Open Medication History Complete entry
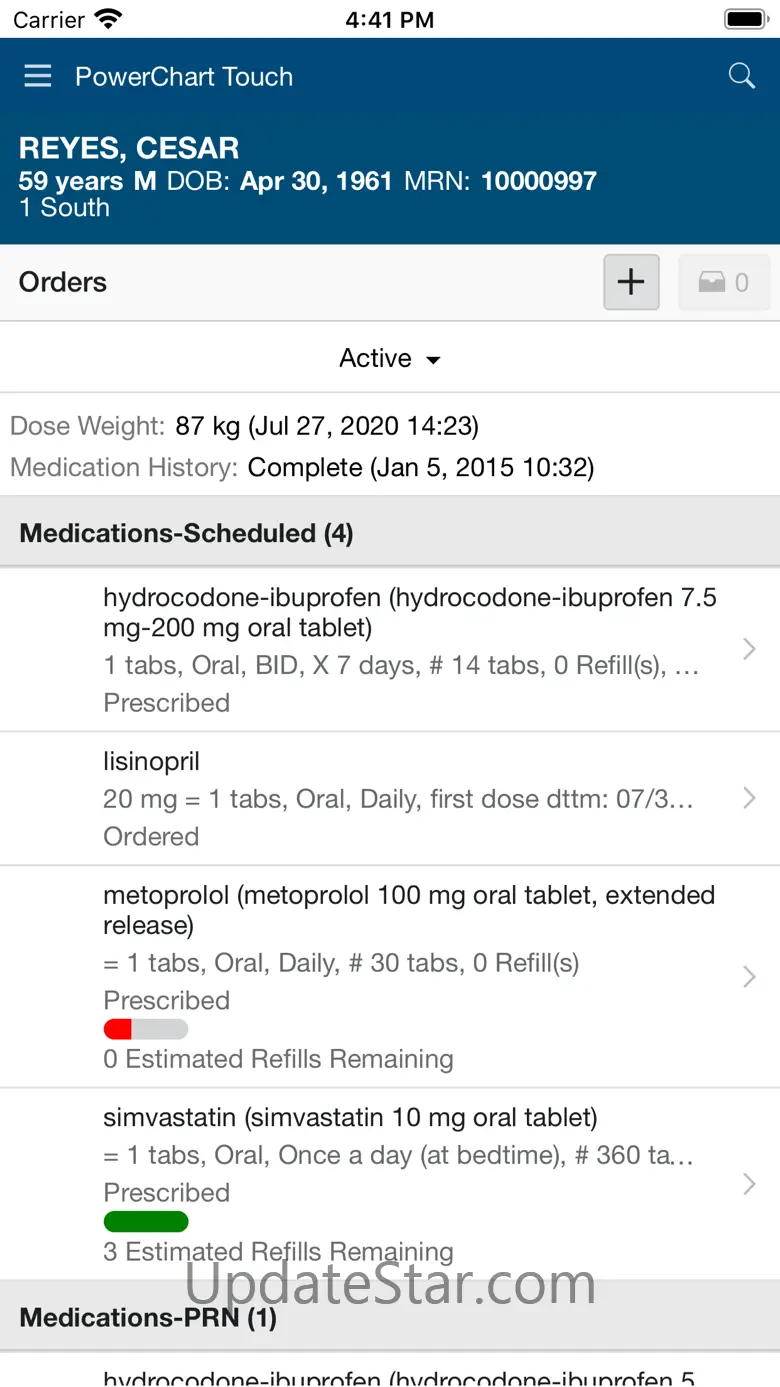The width and height of the screenshot is (780, 1387). click(x=302, y=467)
